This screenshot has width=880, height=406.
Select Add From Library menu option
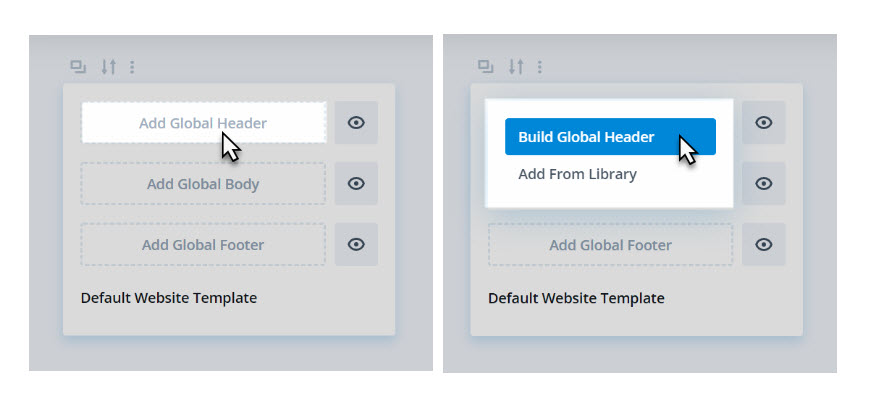[x=578, y=174]
